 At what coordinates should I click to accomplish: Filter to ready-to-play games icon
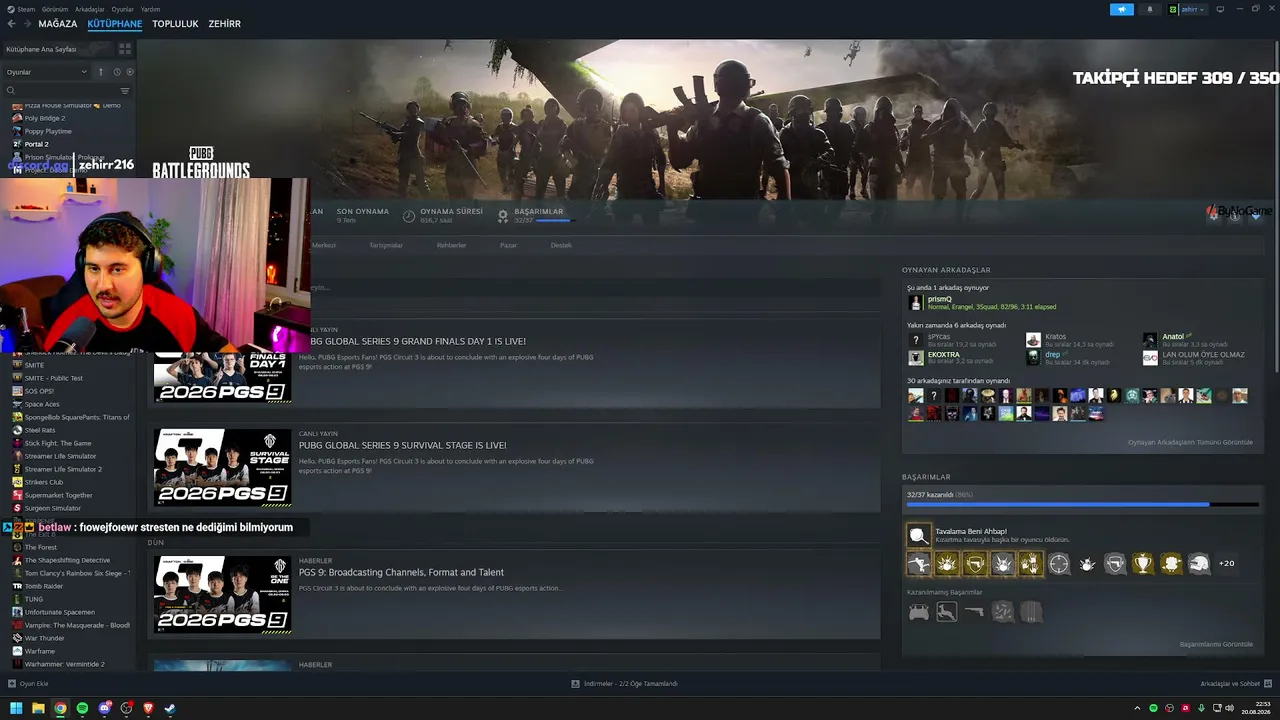130,72
